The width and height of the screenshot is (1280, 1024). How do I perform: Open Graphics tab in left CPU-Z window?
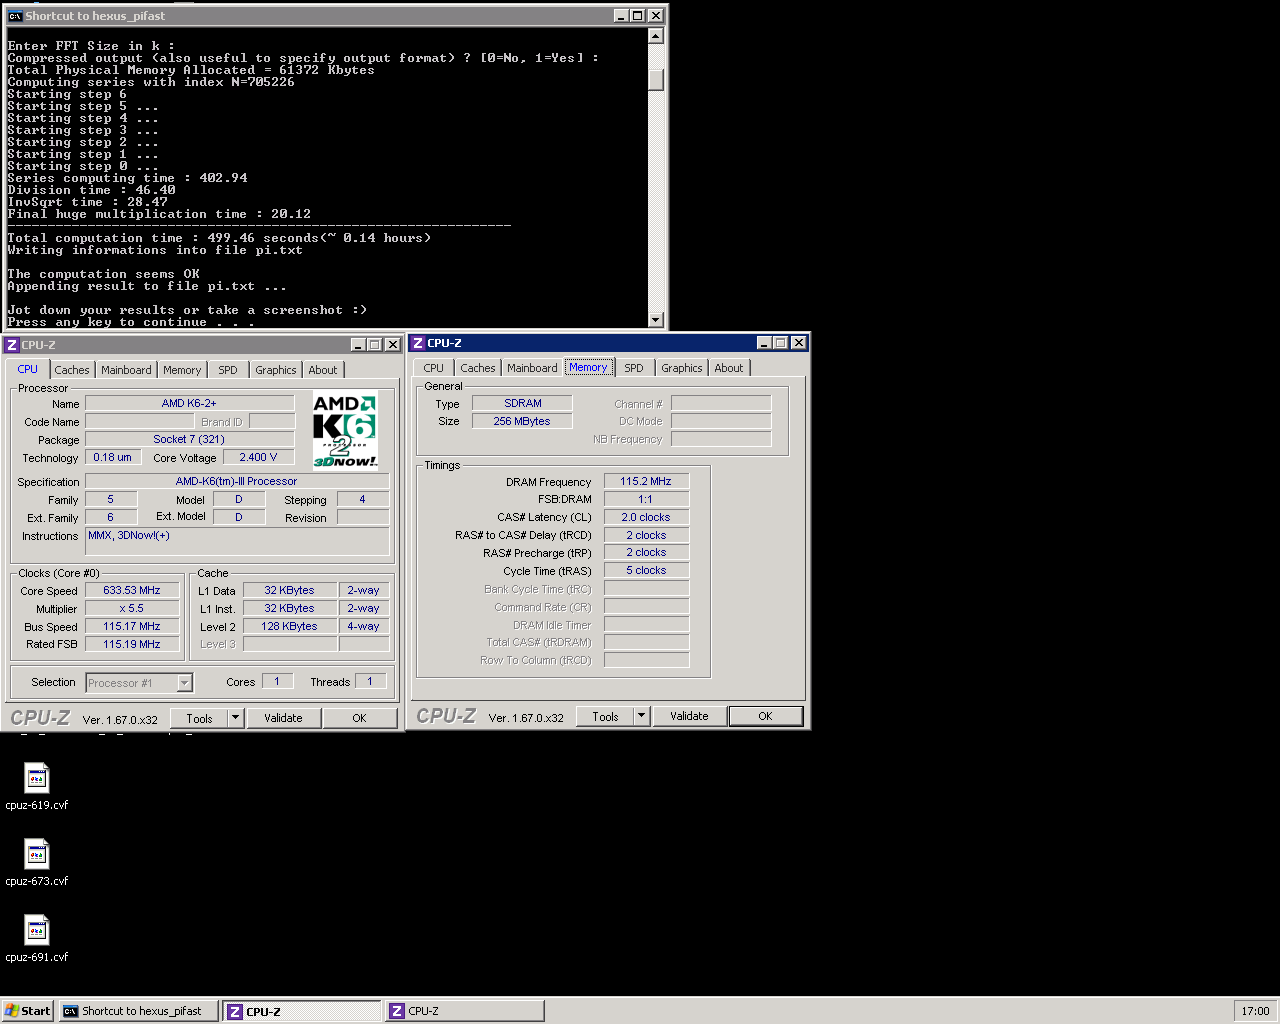coord(276,370)
